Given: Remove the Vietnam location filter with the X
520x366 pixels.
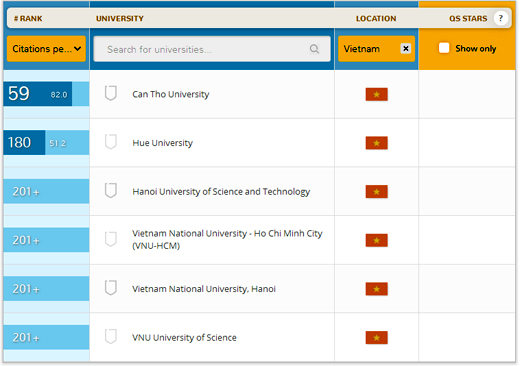Looking at the screenshot, I should click(x=405, y=49).
